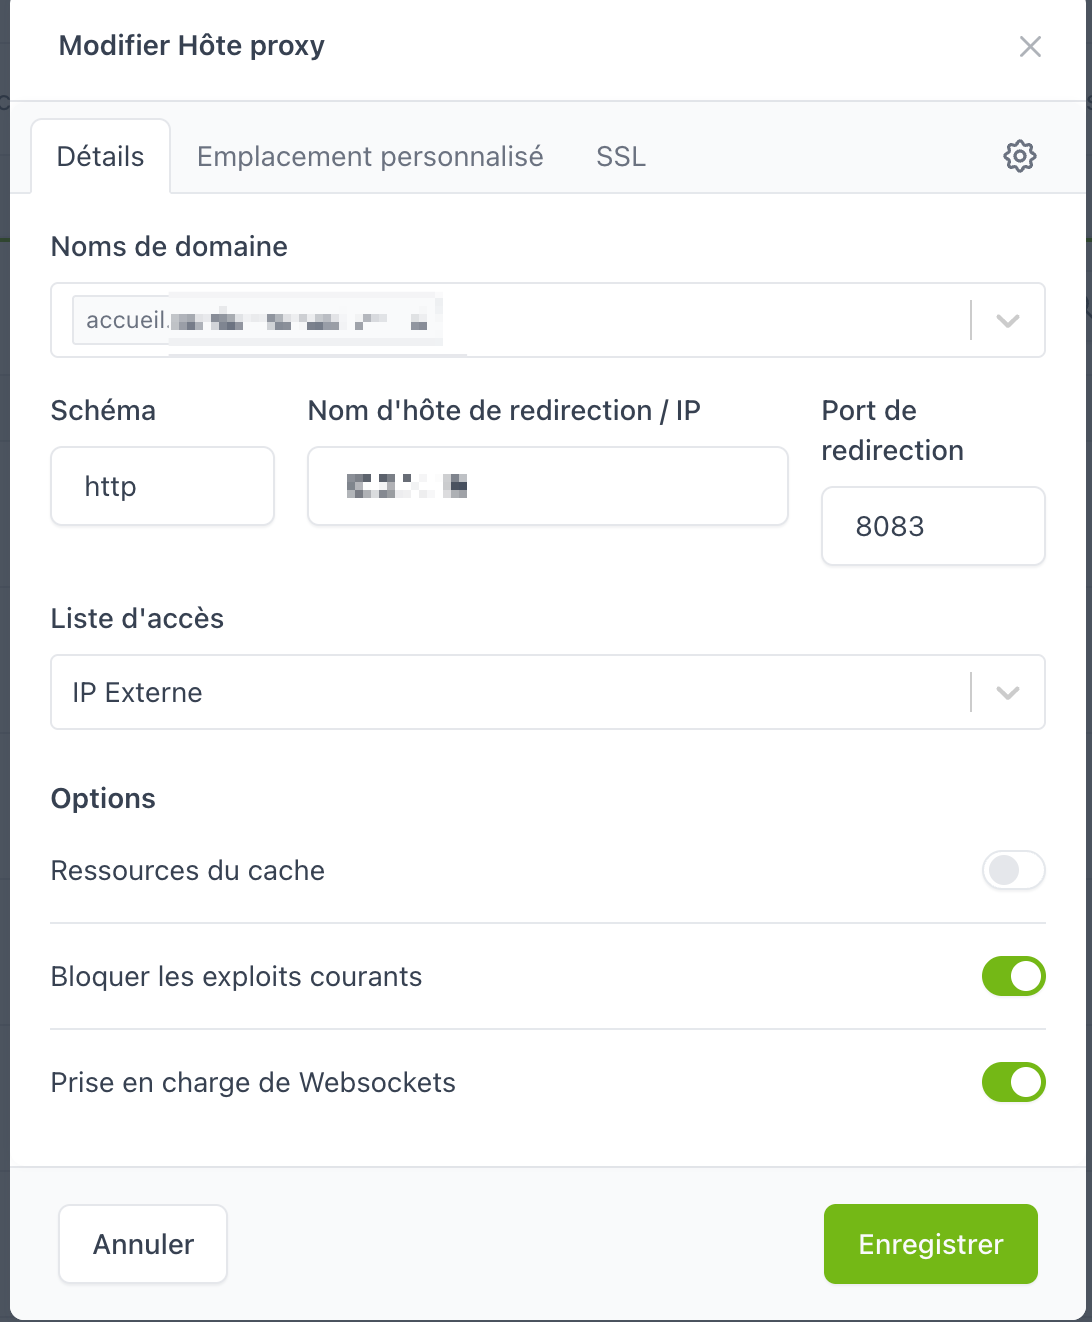Viewport: 1092px width, 1322px height.
Task: Switch to the SSL tab
Action: (x=620, y=156)
